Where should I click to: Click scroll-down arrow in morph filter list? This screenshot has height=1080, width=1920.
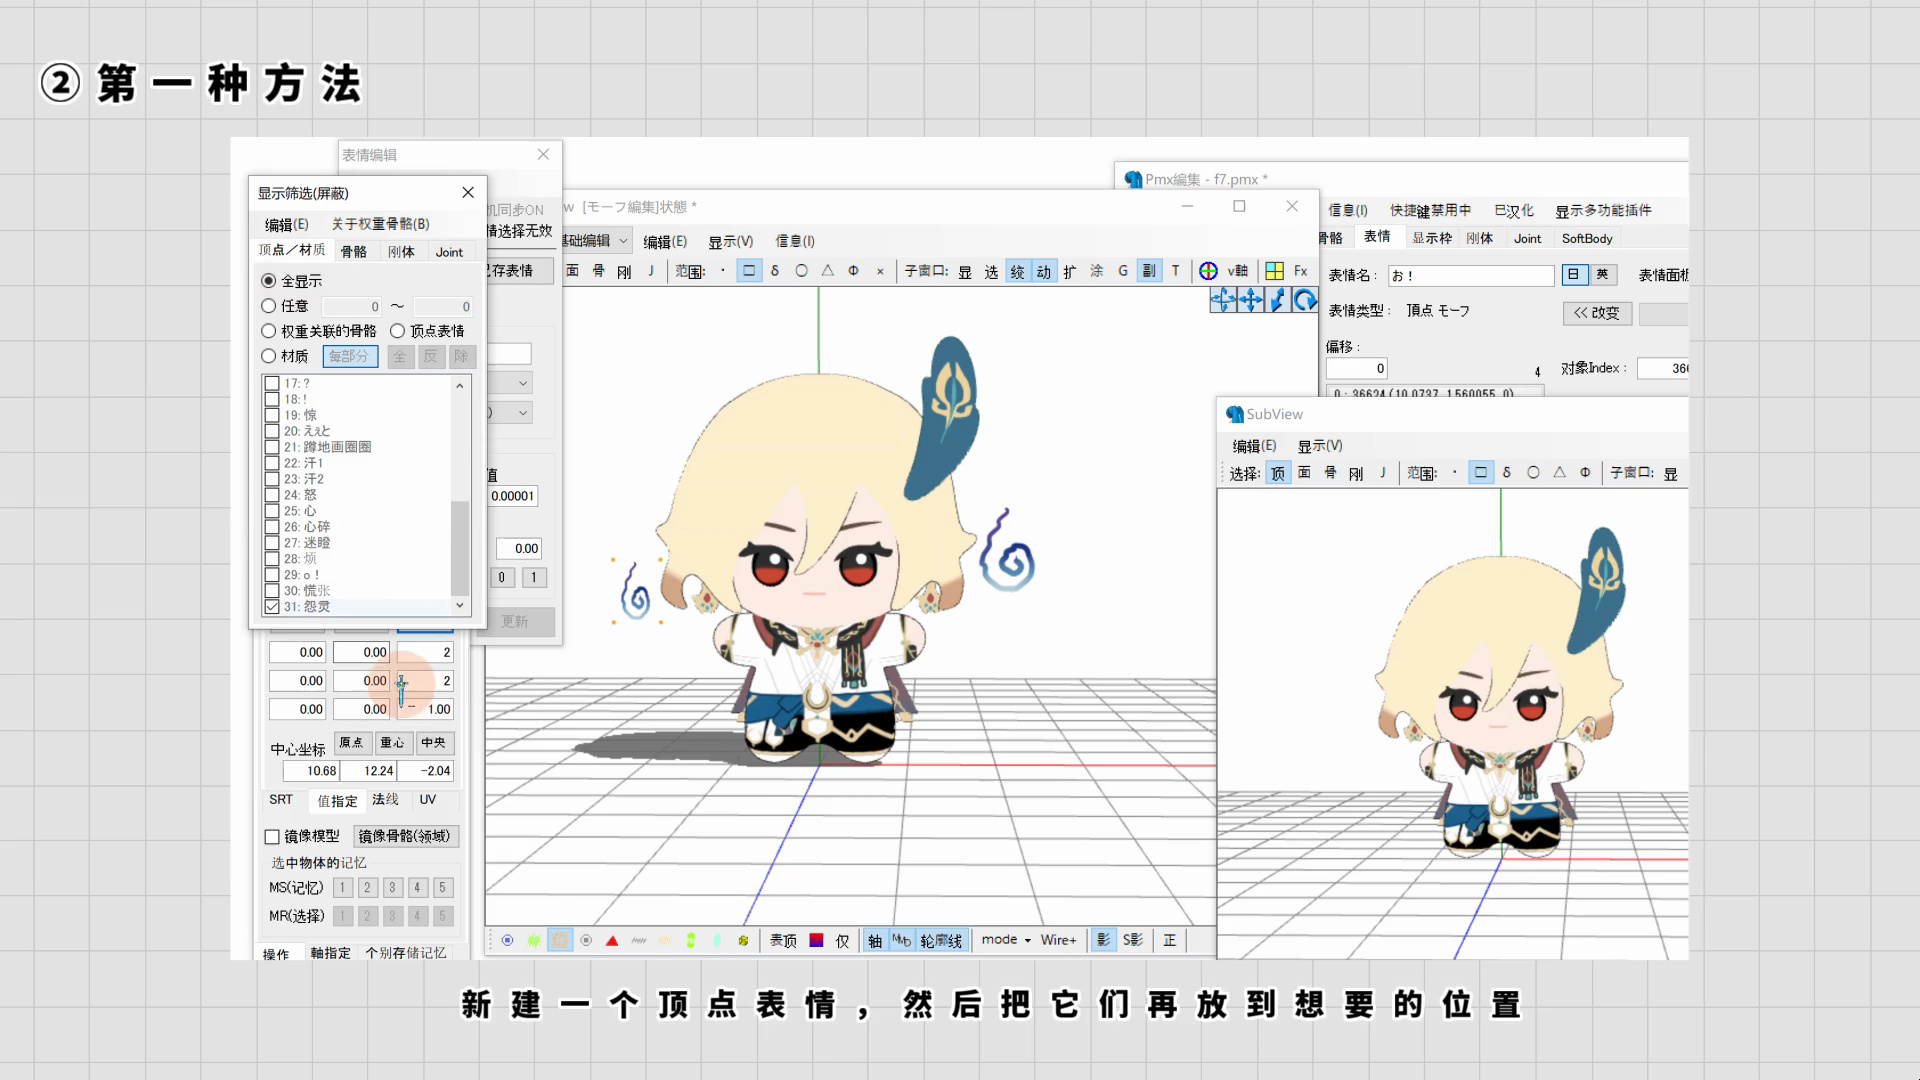[x=460, y=605]
